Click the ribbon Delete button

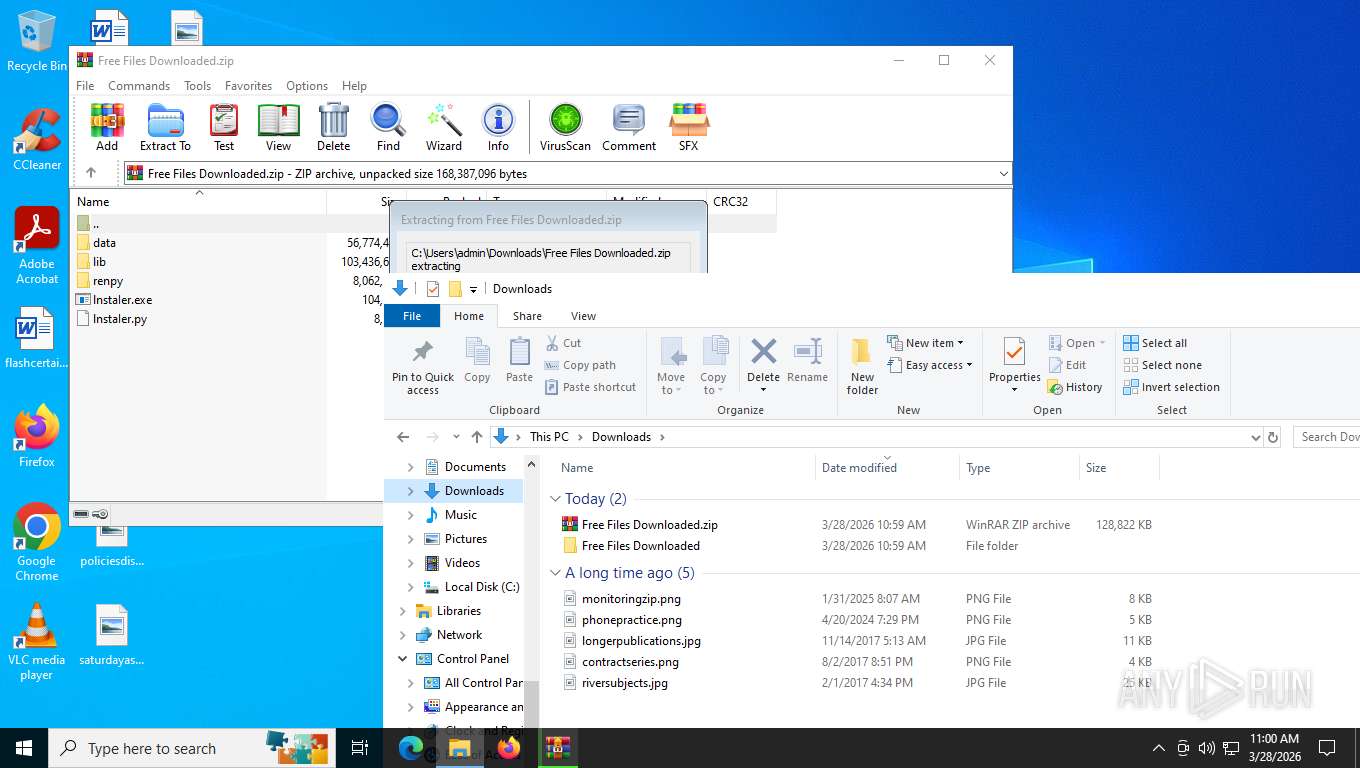[763, 366]
